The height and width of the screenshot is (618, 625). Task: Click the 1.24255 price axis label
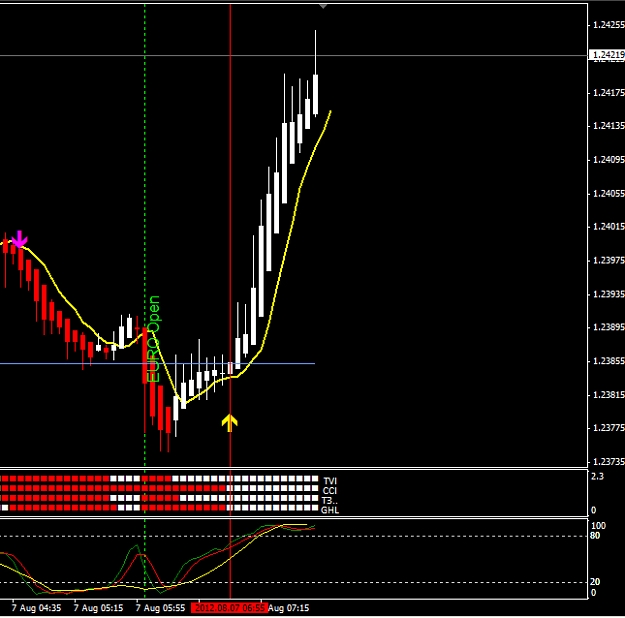tap(609, 25)
